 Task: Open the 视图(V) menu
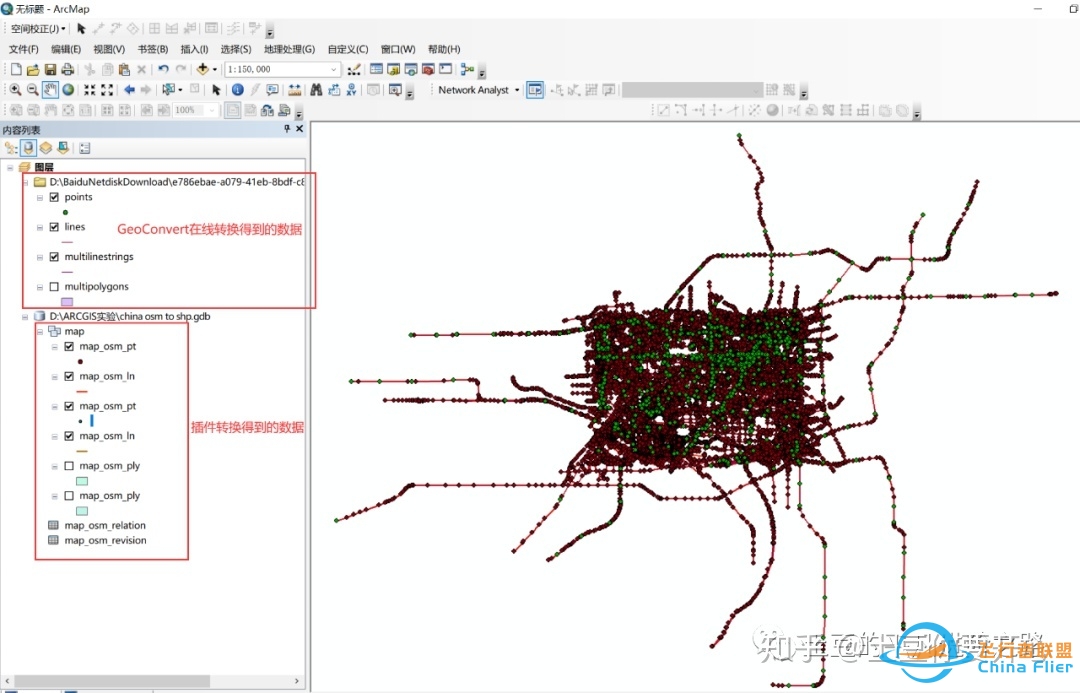point(109,49)
